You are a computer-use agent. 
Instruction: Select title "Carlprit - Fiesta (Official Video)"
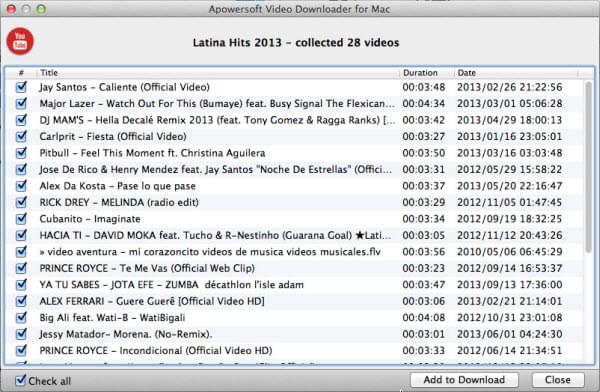tap(113, 137)
